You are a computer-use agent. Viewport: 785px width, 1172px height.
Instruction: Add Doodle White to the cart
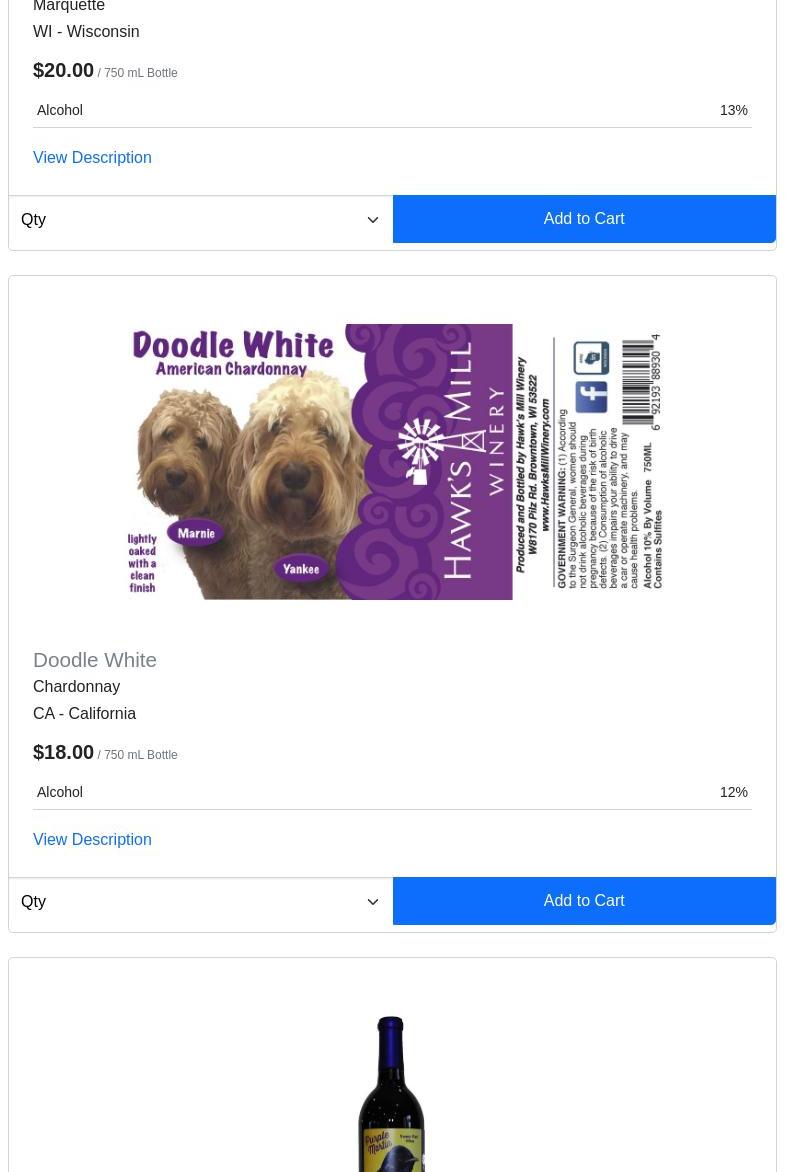(584, 901)
